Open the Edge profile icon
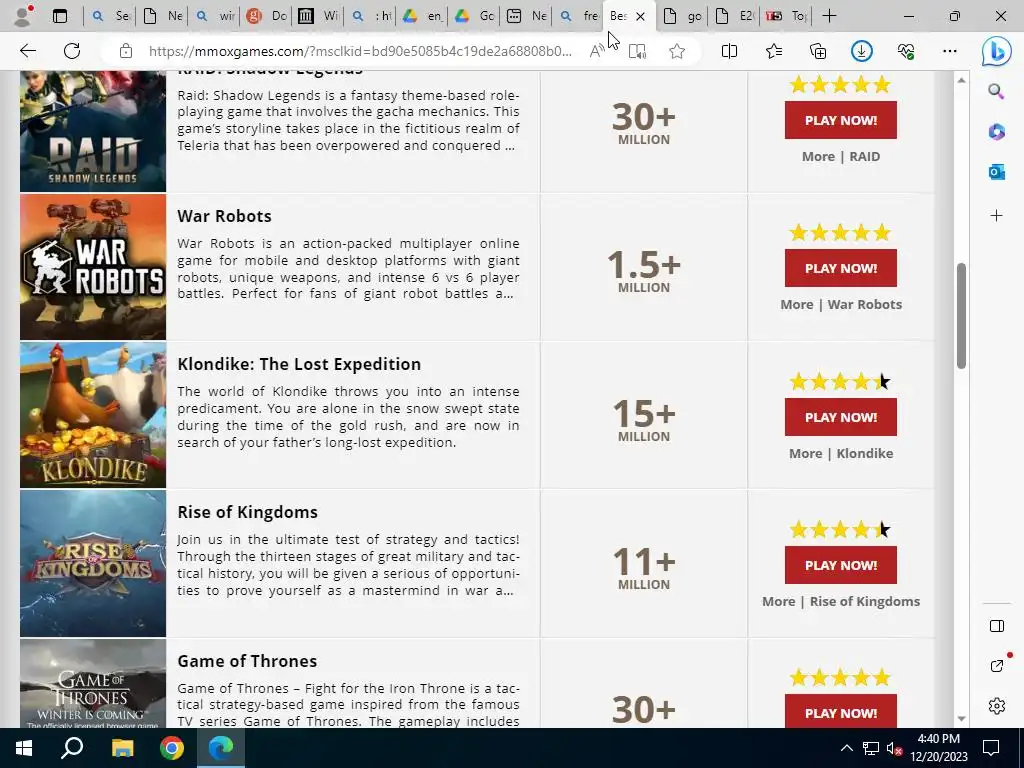The height and width of the screenshot is (768, 1024). pos(23,16)
